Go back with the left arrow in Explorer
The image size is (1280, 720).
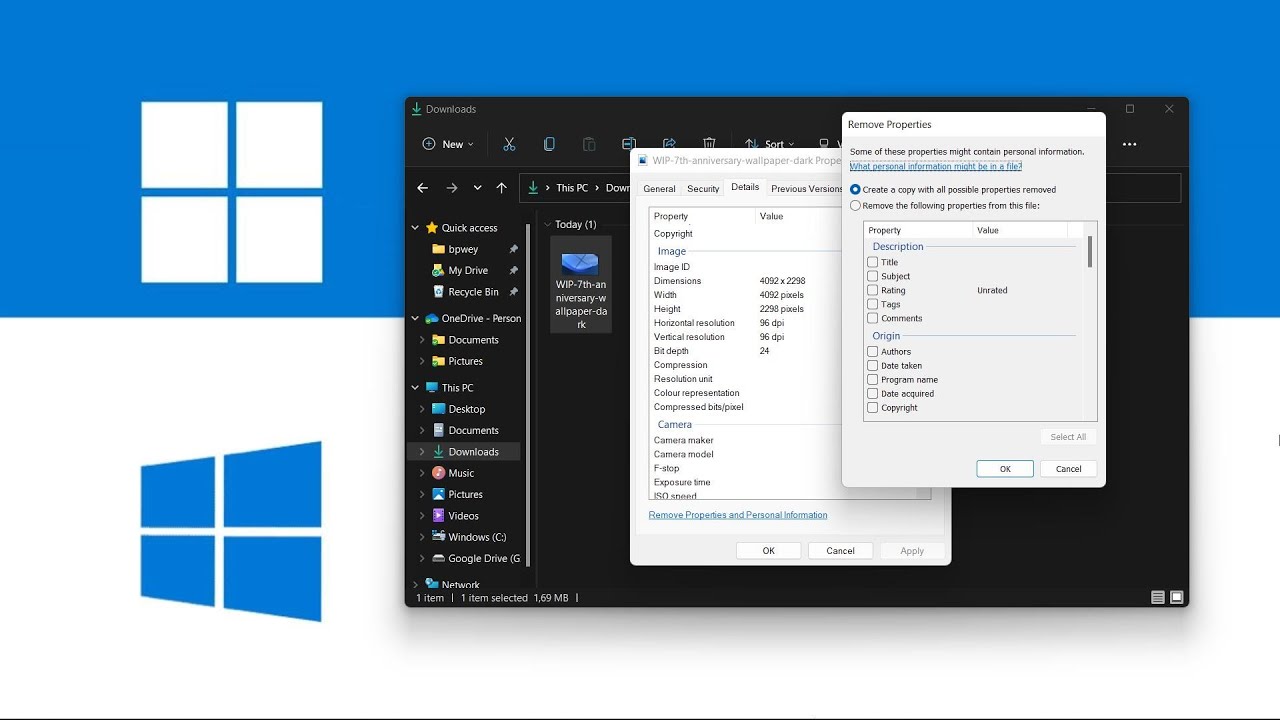tap(422, 188)
